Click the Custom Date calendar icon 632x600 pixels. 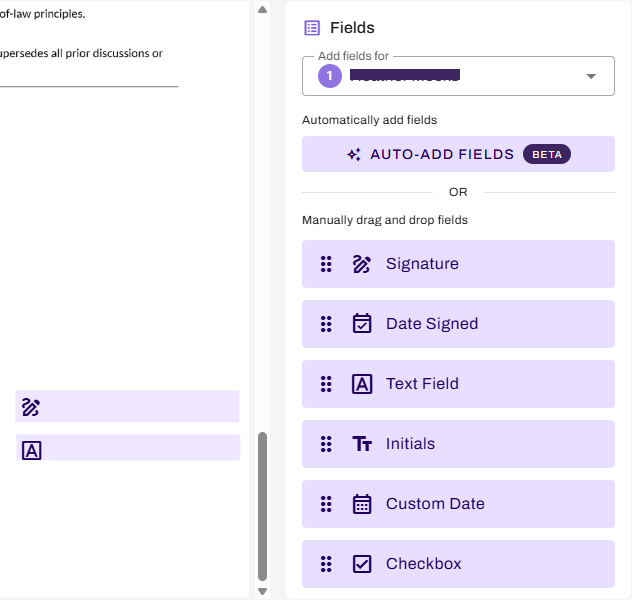pos(362,504)
